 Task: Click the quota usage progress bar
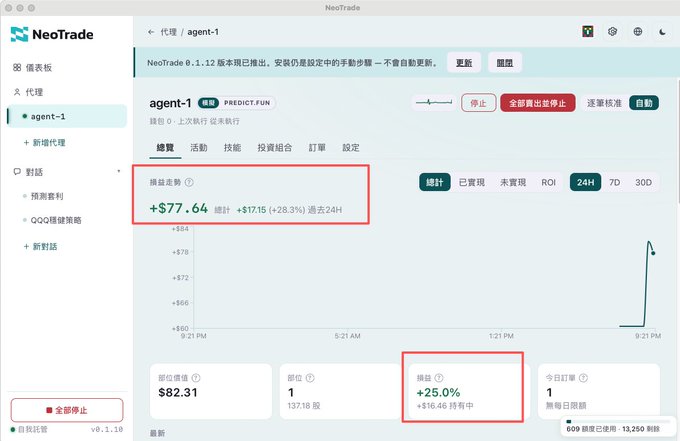coord(618,421)
